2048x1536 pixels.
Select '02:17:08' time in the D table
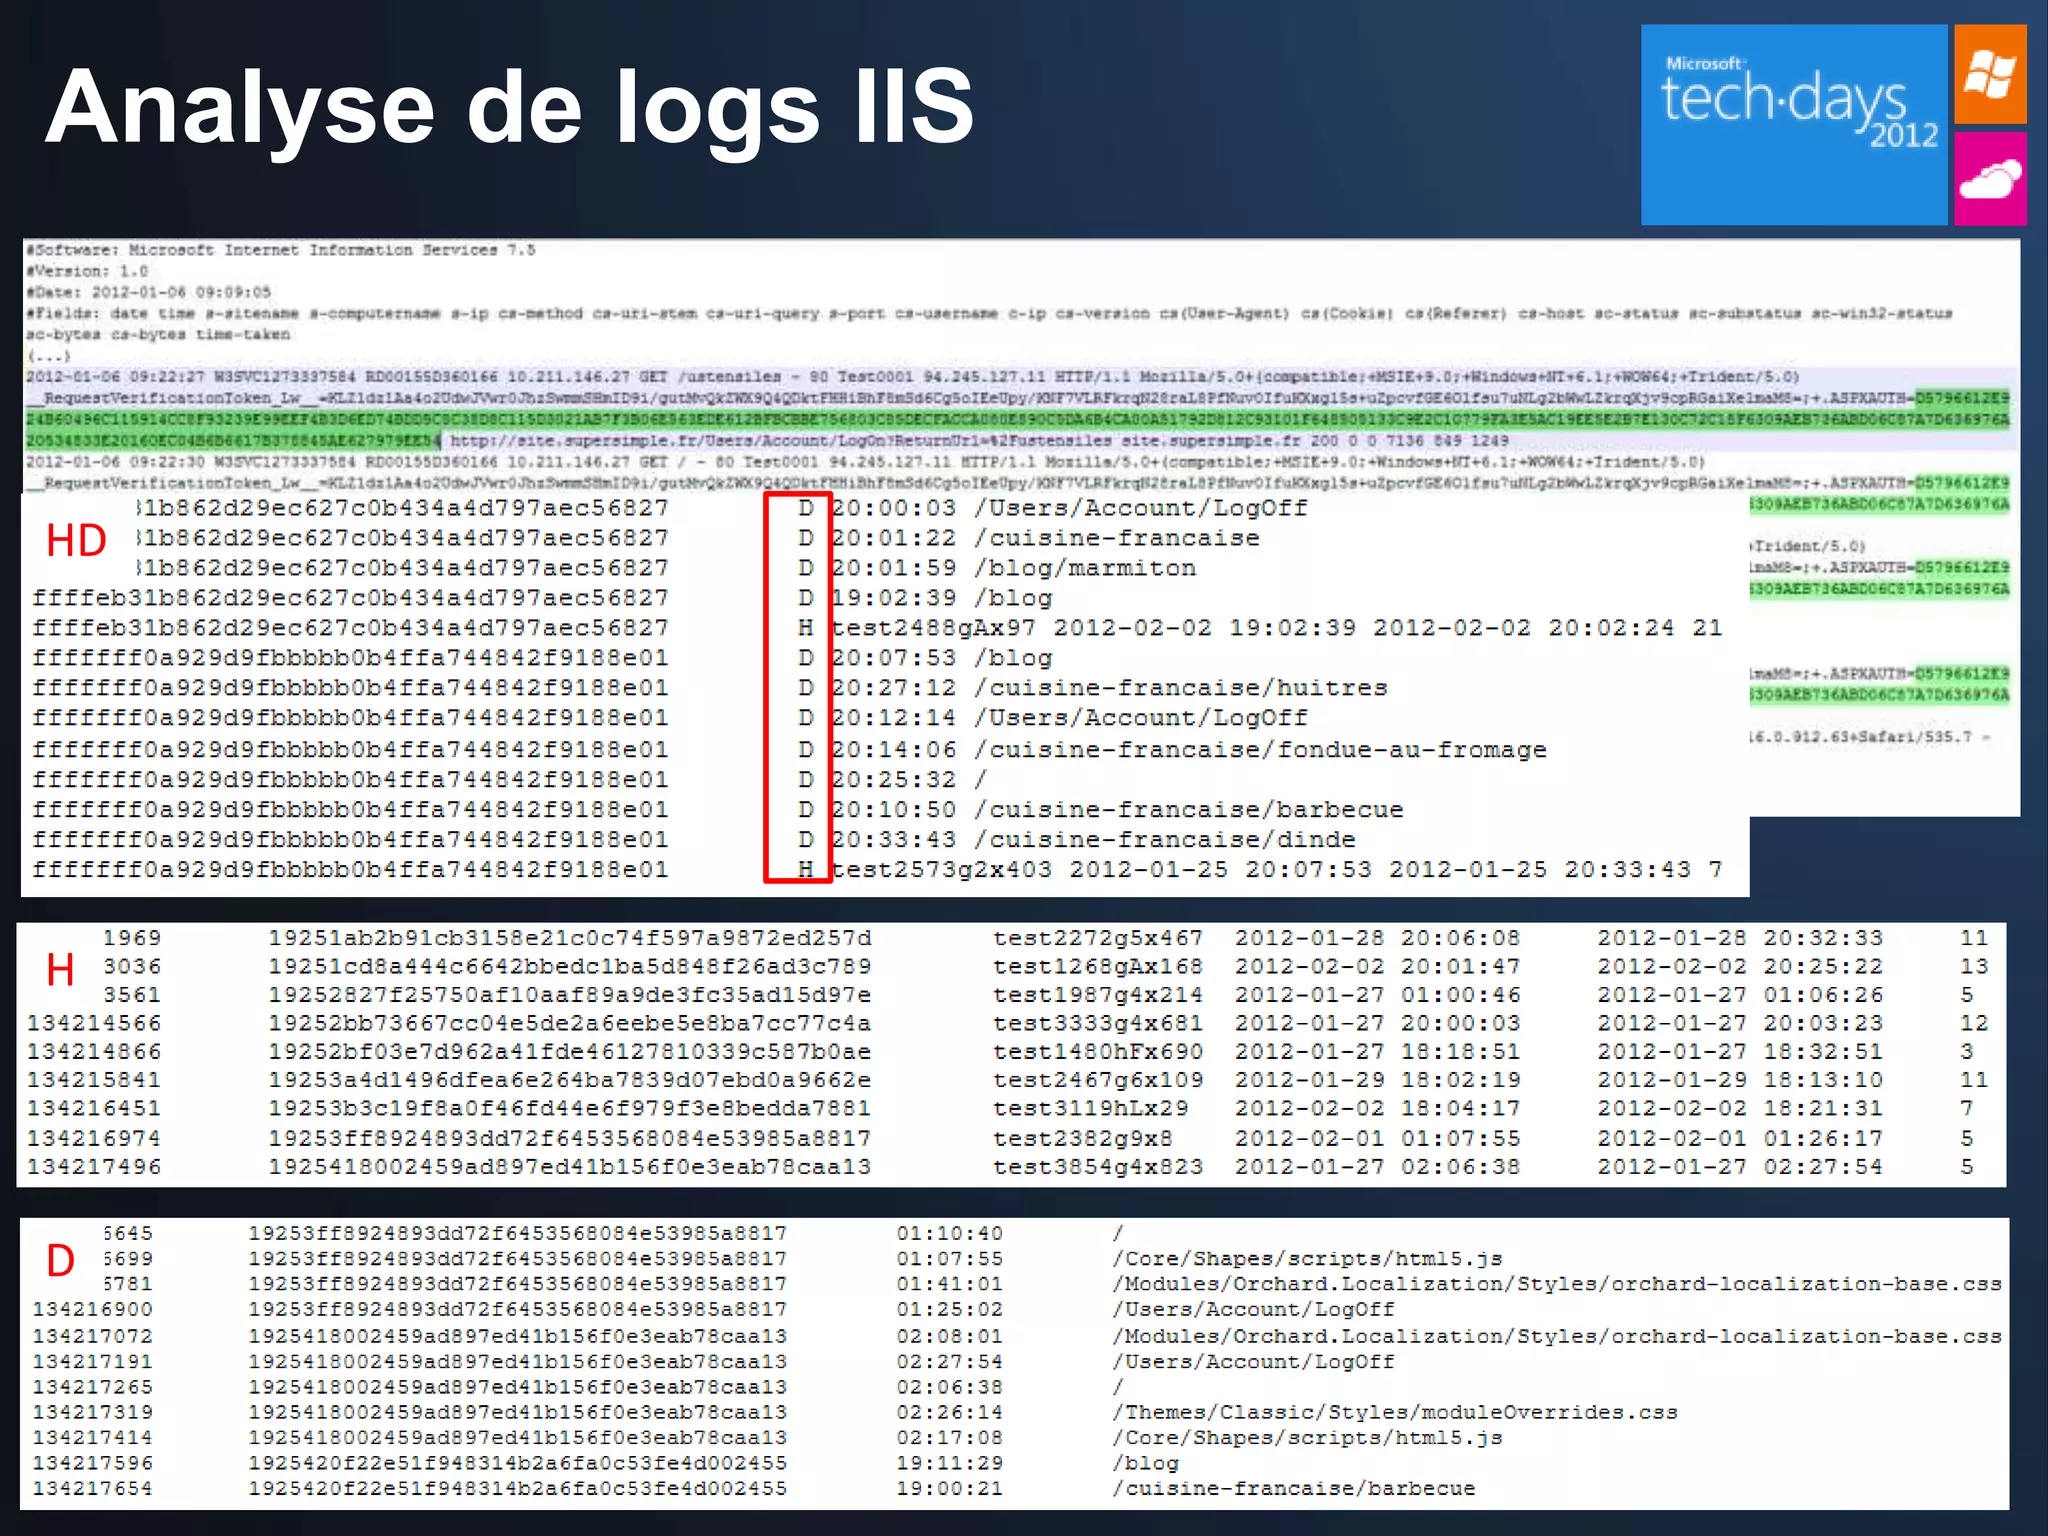949,1437
